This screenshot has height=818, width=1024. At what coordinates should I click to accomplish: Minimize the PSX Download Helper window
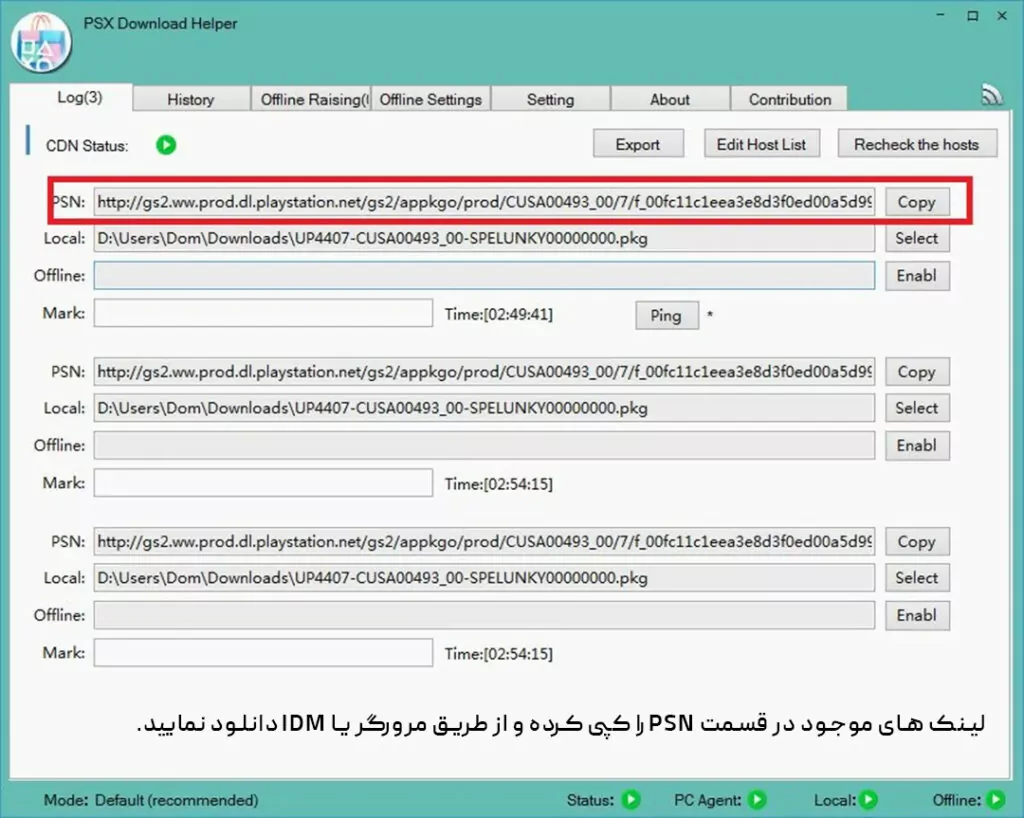941,16
